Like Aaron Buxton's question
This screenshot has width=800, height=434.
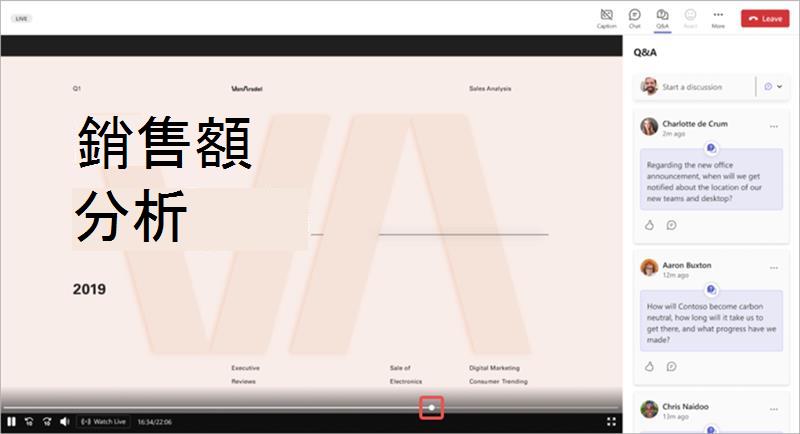(649, 366)
